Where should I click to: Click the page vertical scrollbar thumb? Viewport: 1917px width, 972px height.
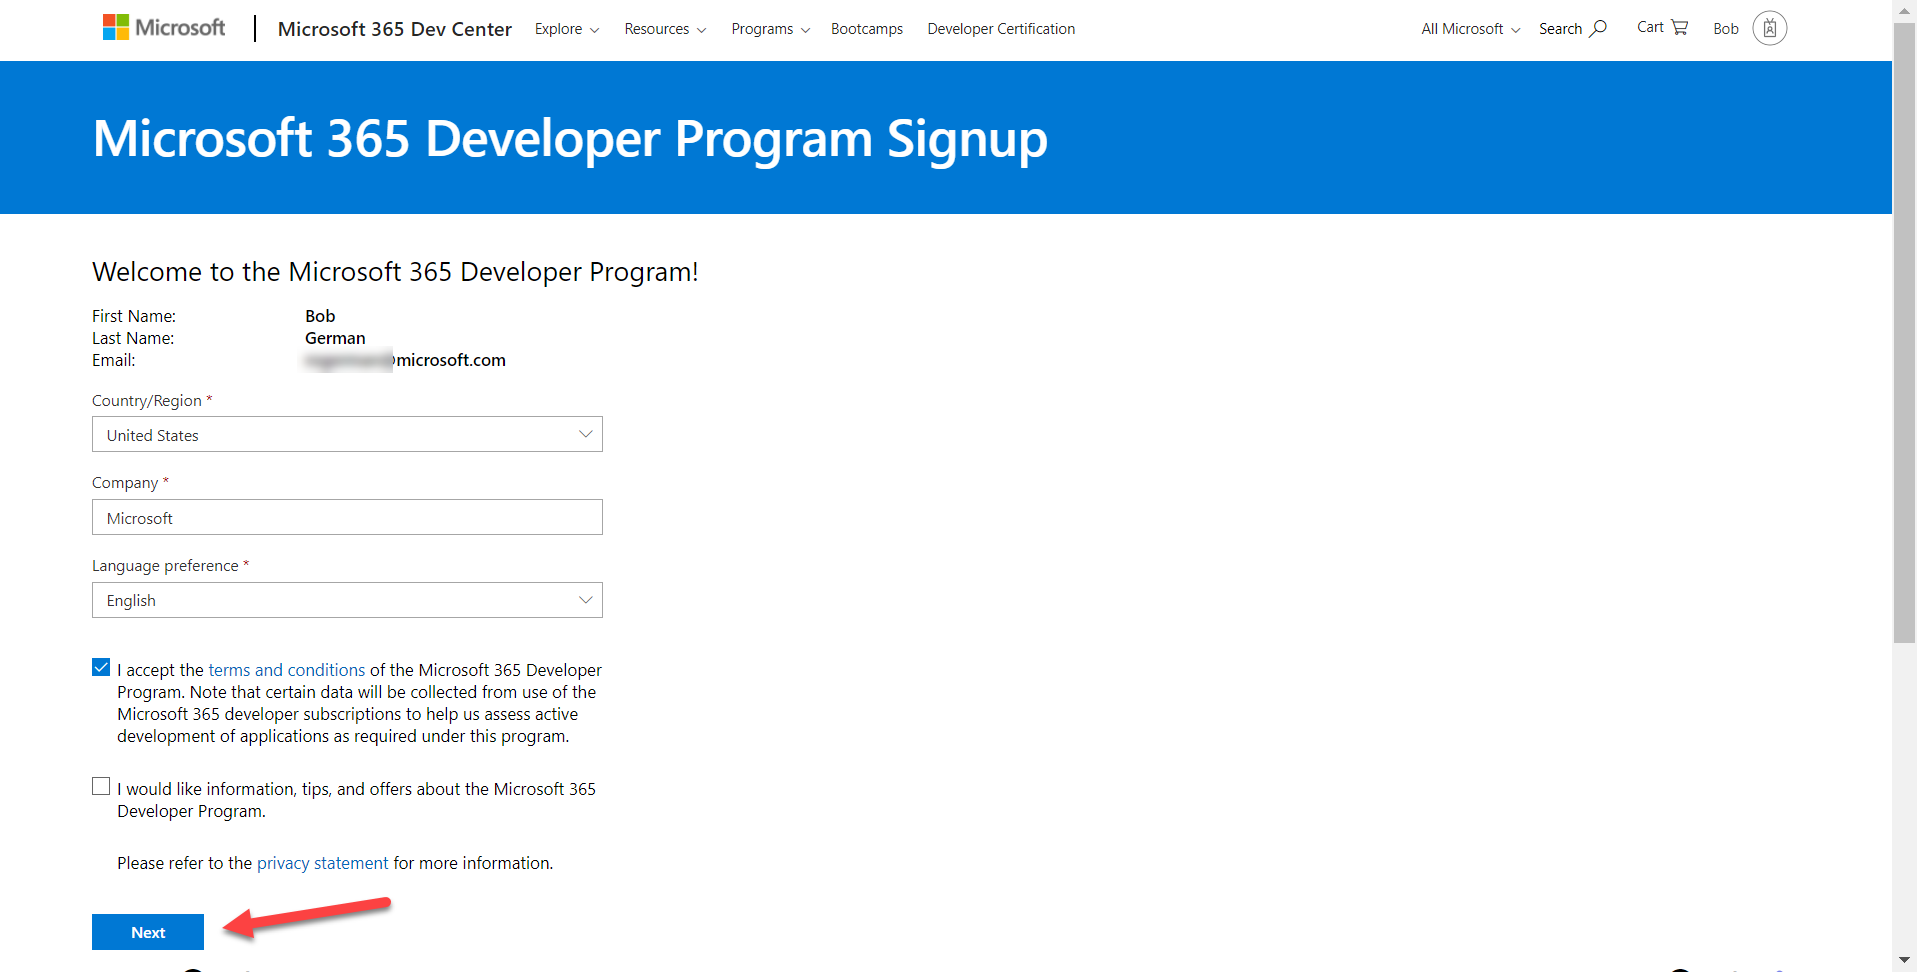[1904, 333]
